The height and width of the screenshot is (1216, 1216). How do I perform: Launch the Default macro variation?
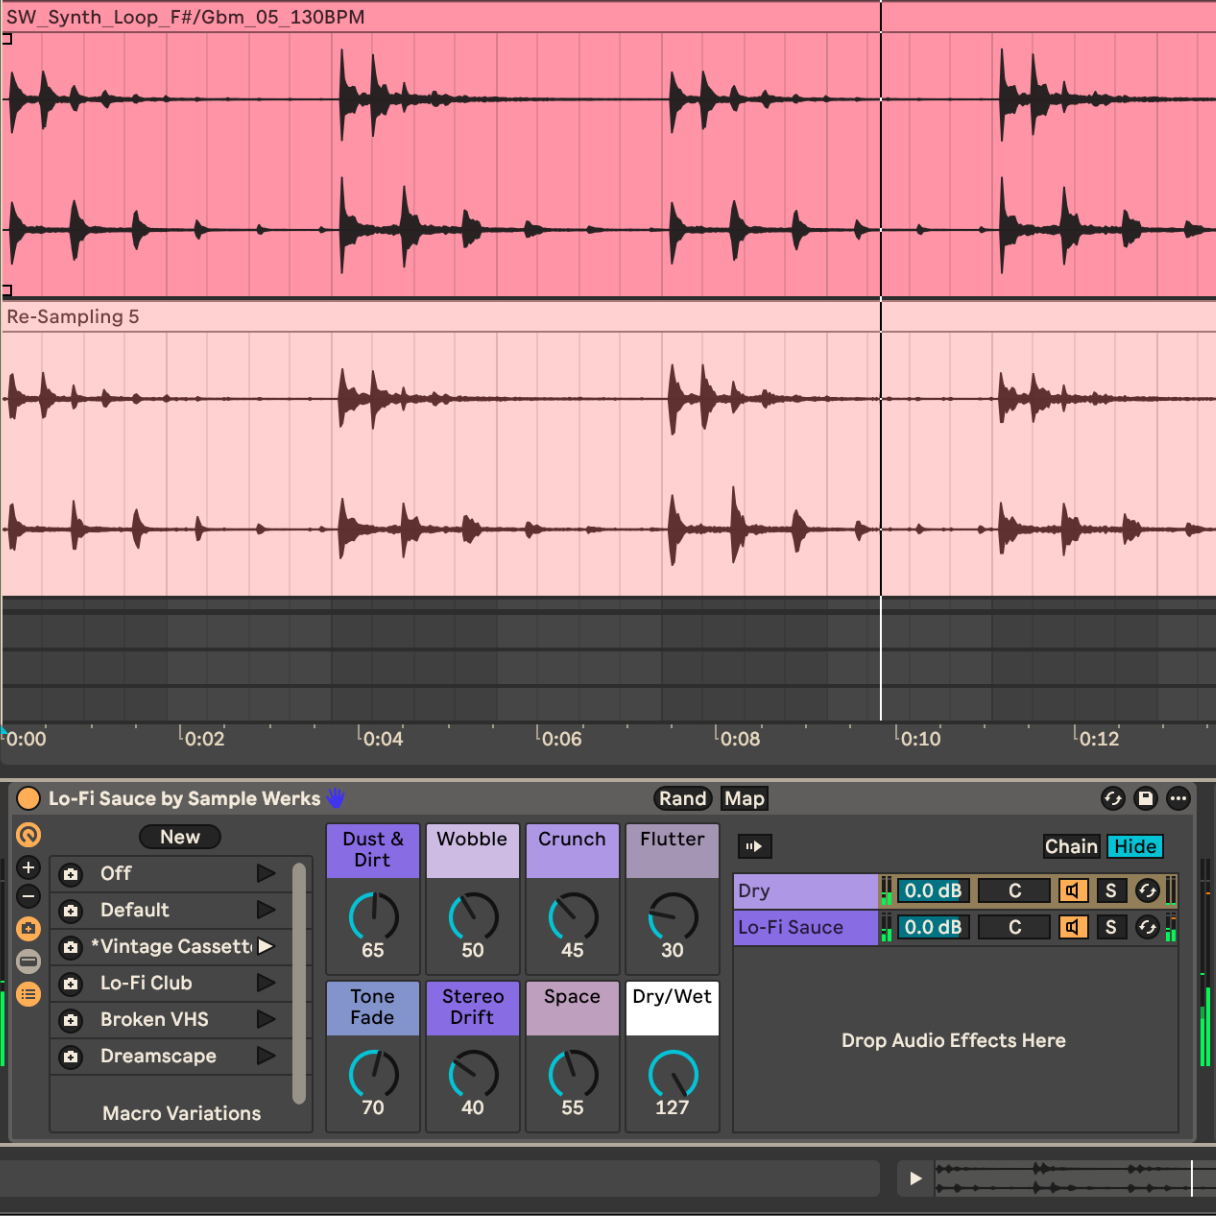266,910
